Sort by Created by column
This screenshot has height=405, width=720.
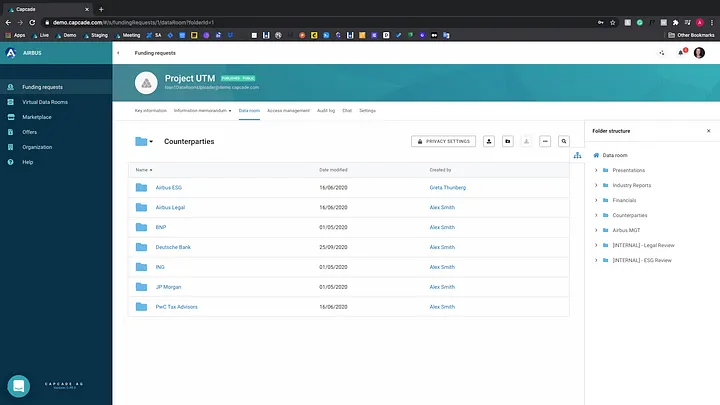tap(440, 170)
